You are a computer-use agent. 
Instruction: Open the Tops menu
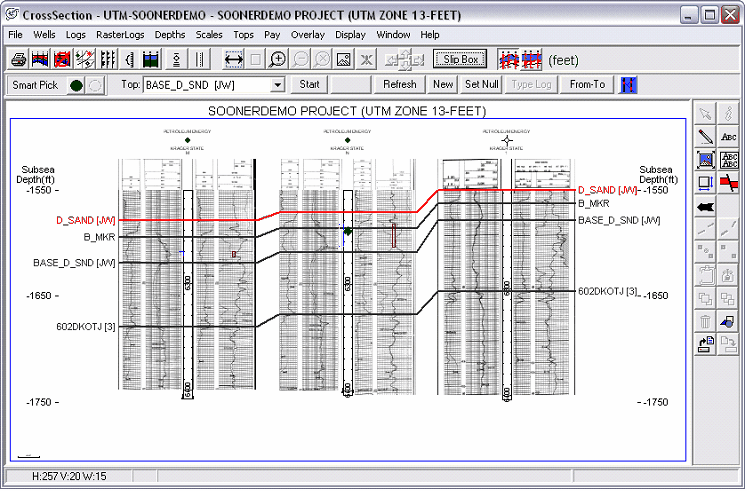(x=243, y=34)
